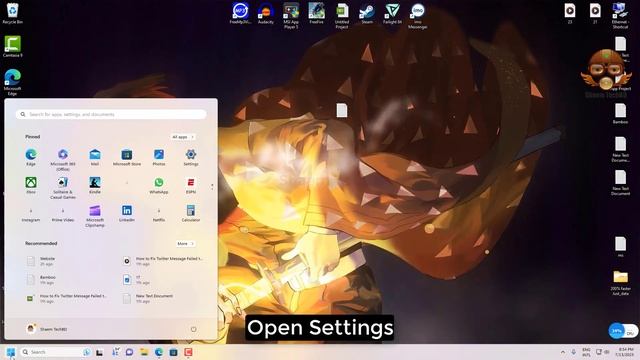Viewport: 640px width, 360px height.
Task: Open Edge in the Start menu pinned apps
Action: [x=31, y=157]
